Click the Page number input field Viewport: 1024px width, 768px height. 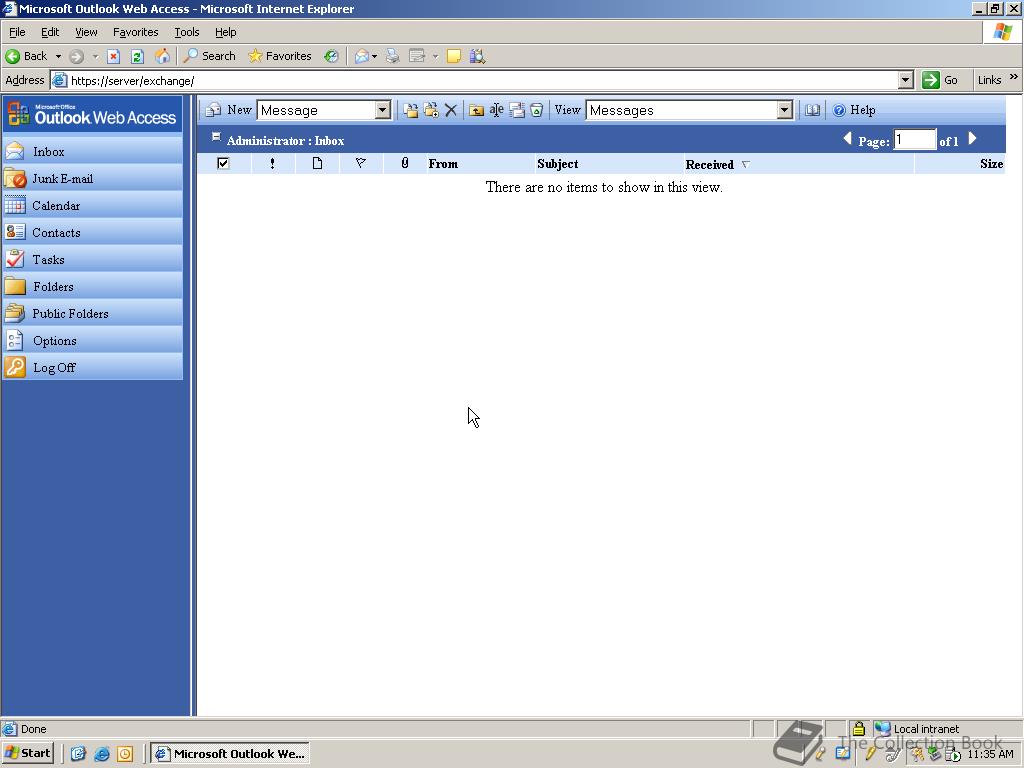pyautogui.click(x=915, y=140)
